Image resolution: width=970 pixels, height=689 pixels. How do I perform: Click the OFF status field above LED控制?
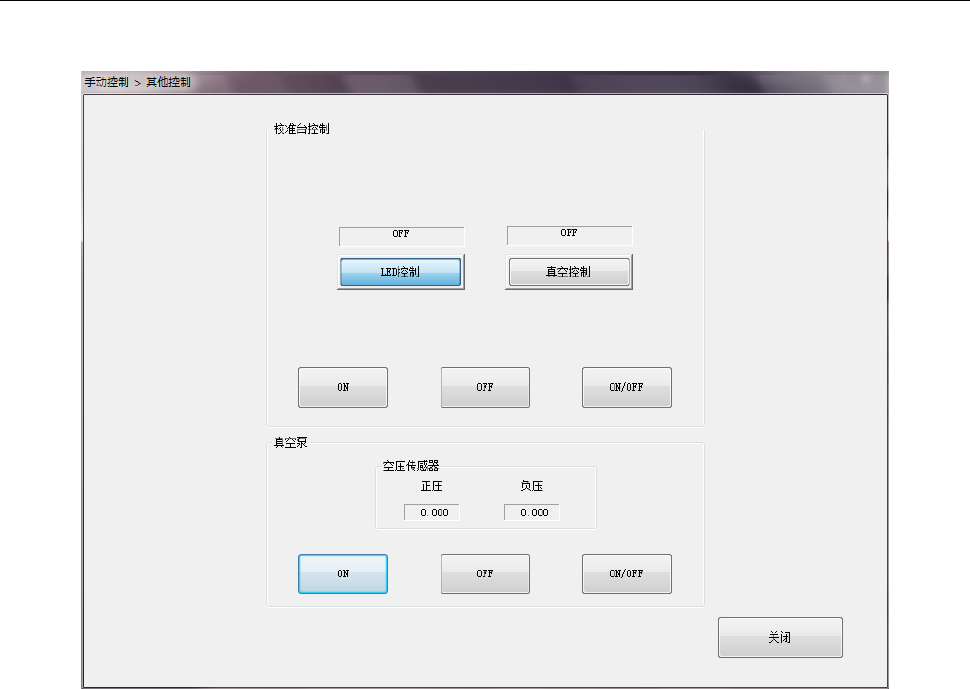pos(401,236)
